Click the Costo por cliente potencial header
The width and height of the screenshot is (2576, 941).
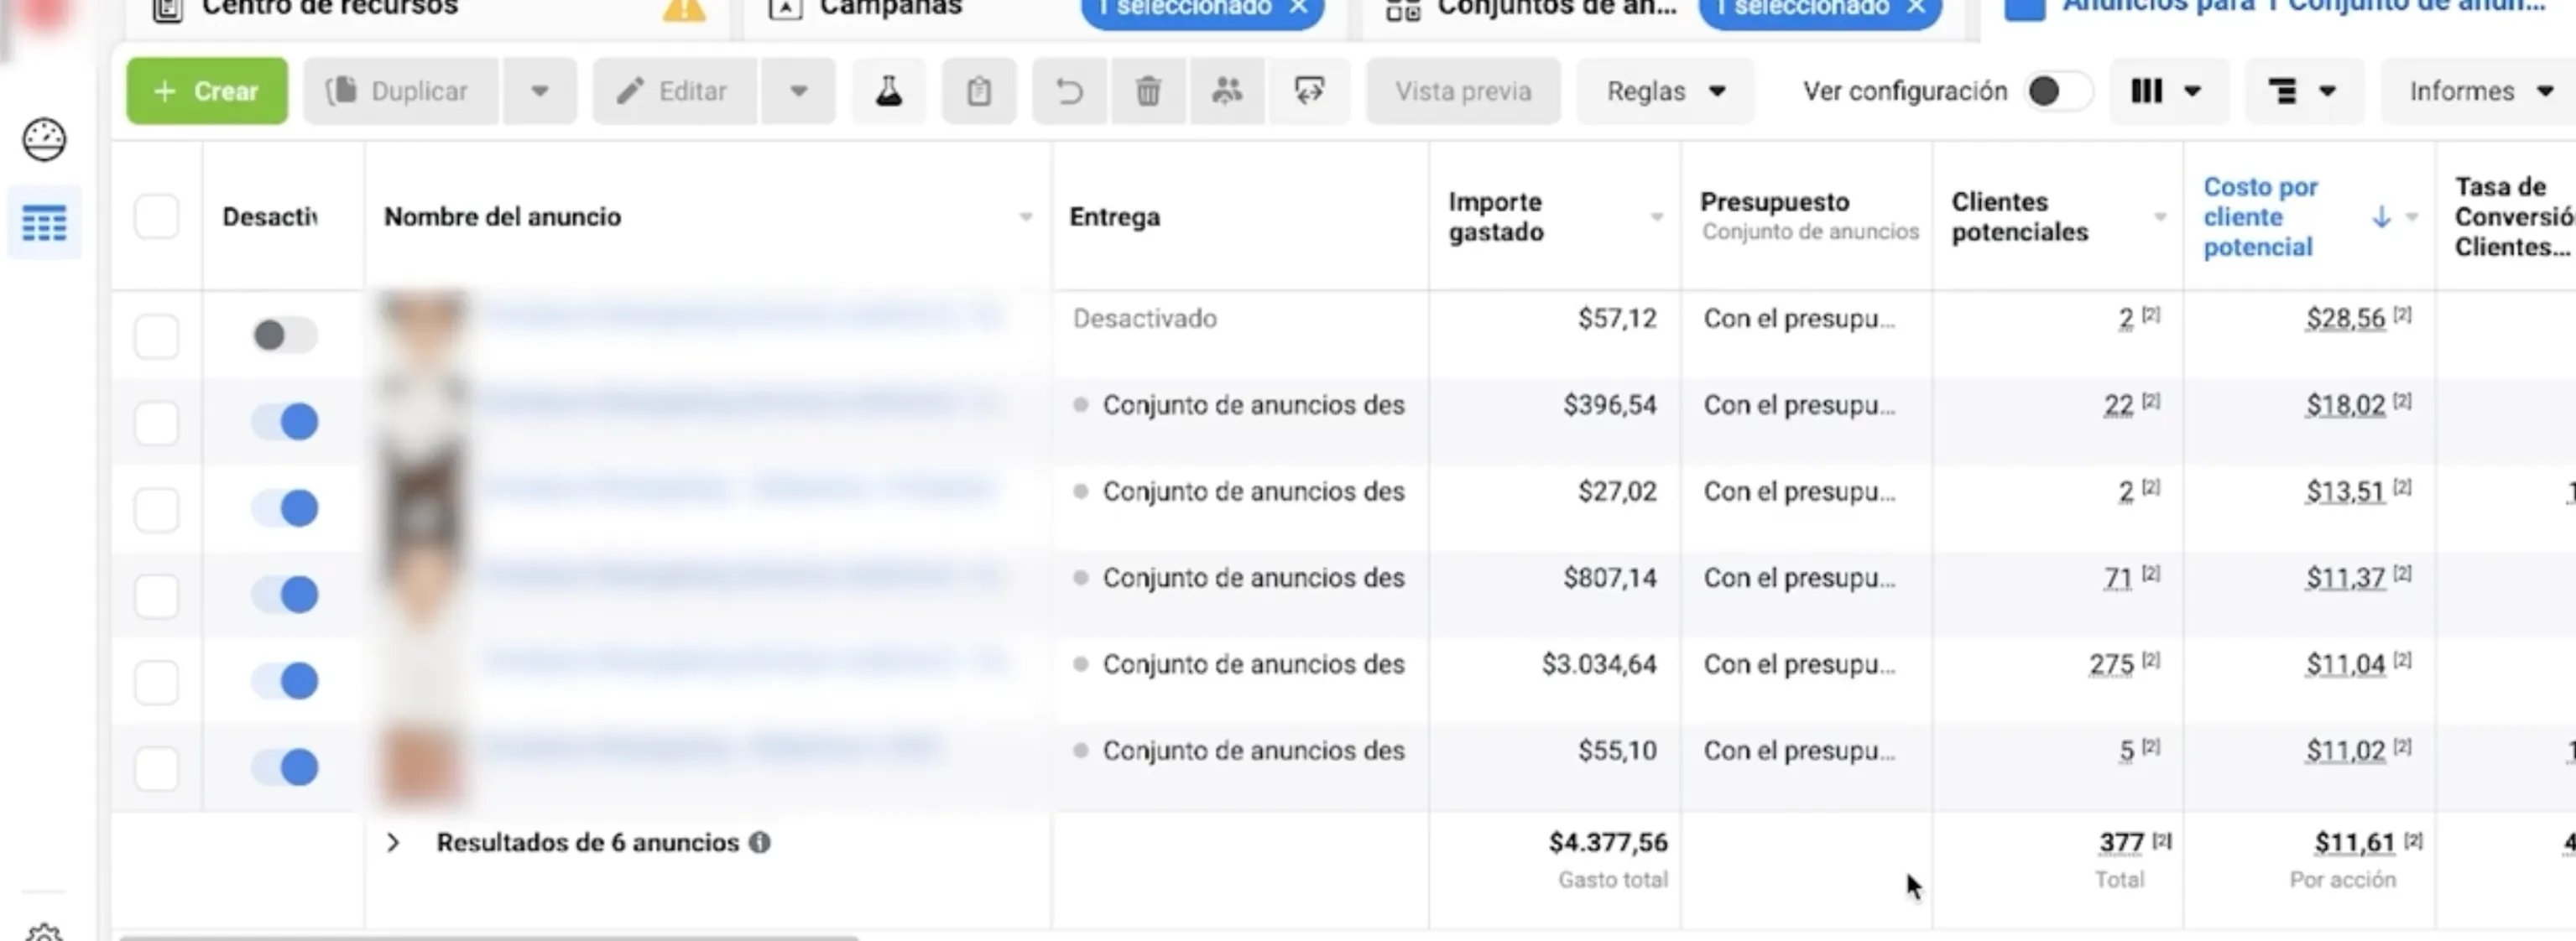2260,217
